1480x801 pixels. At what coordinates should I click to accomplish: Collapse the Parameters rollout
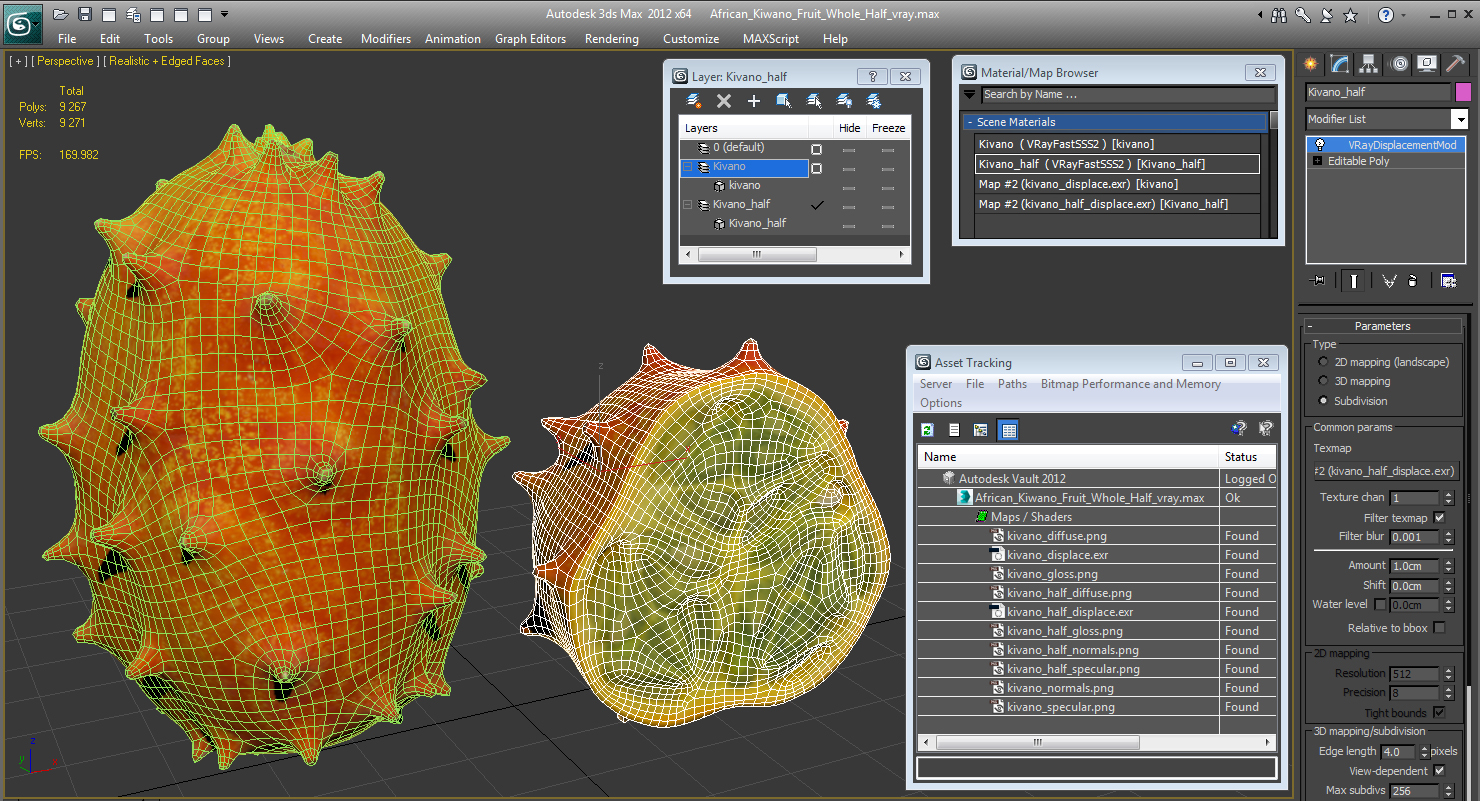[1310, 326]
